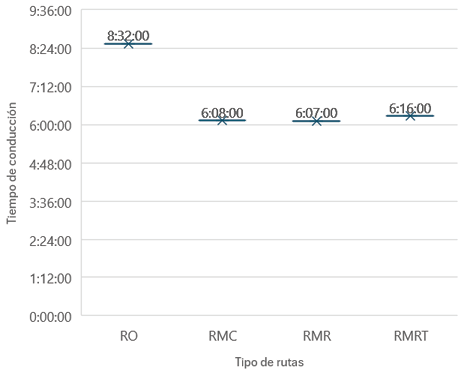Click the 3:36:00 horizontal gridline
Viewport: 466px width, 373px height.
coord(269,201)
